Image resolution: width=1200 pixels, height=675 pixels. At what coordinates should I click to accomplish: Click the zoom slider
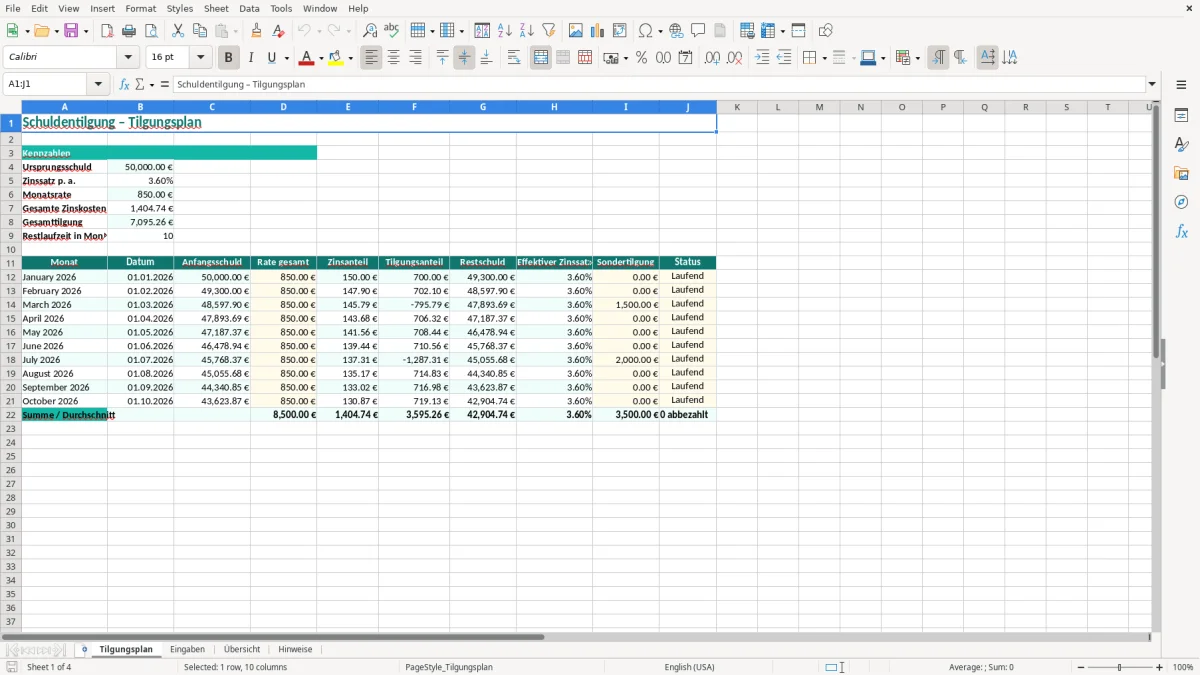(1120, 667)
